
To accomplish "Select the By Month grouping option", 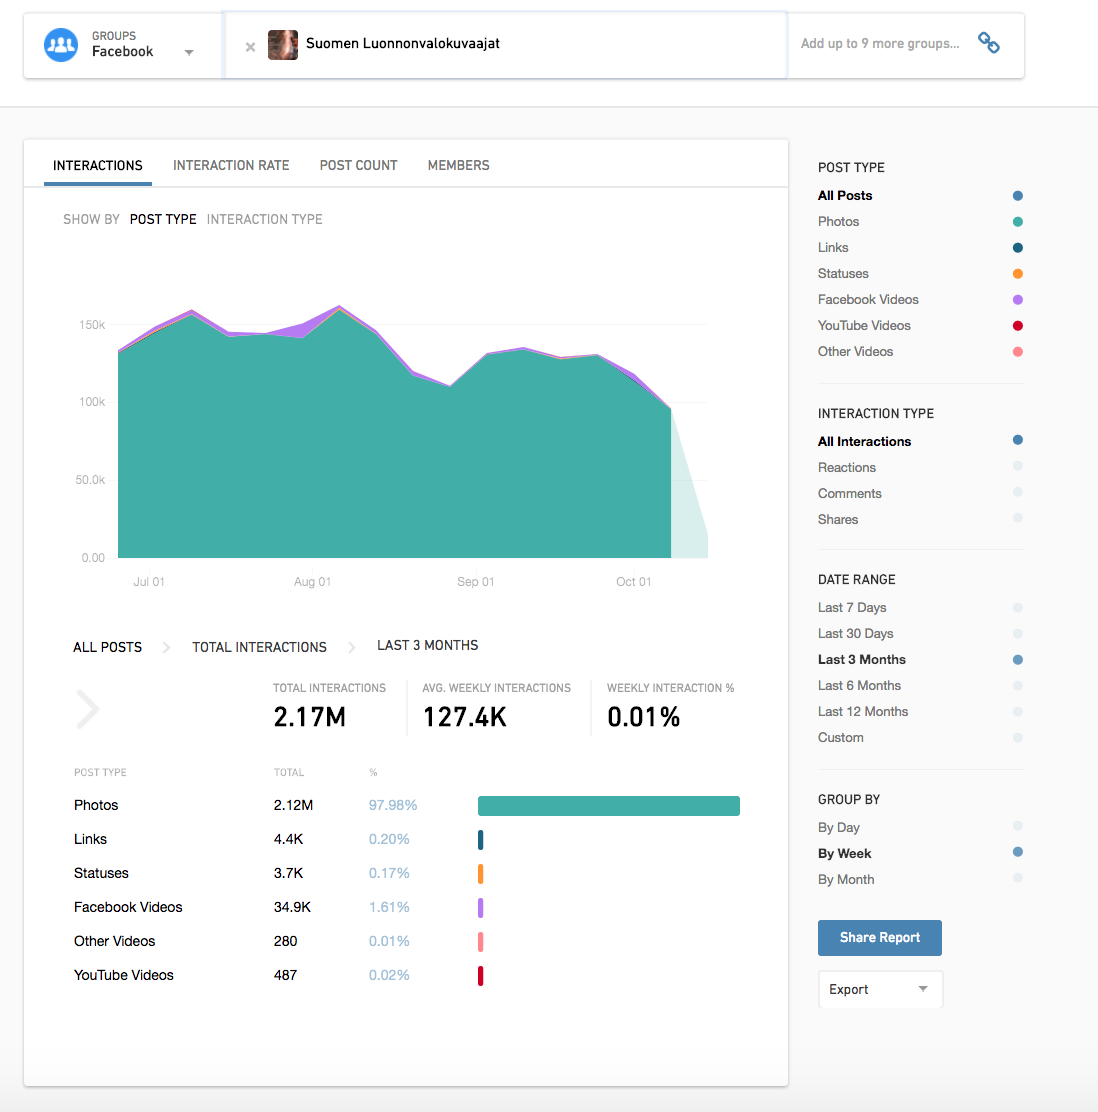I will [846, 880].
